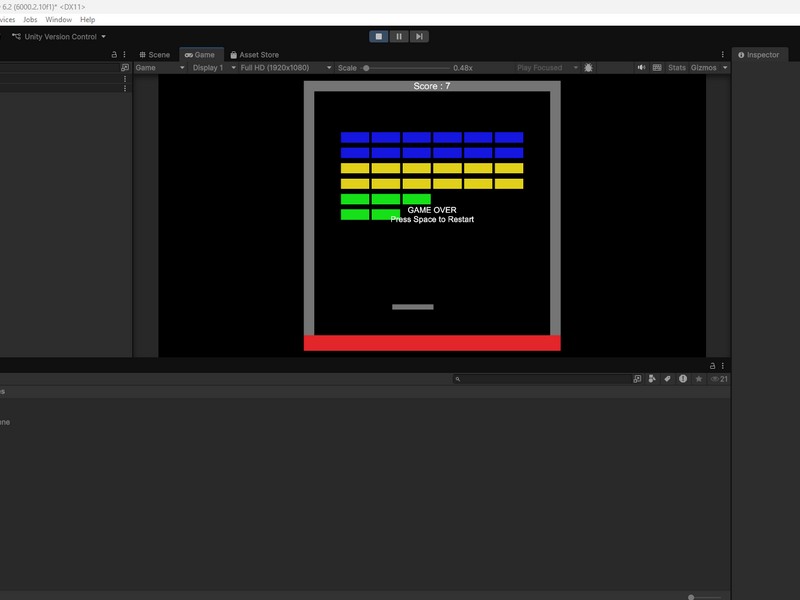Image resolution: width=800 pixels, height=600 pixels.
Task: Click the bug icon in Game toolbar
Action: (x=588, y=68)
